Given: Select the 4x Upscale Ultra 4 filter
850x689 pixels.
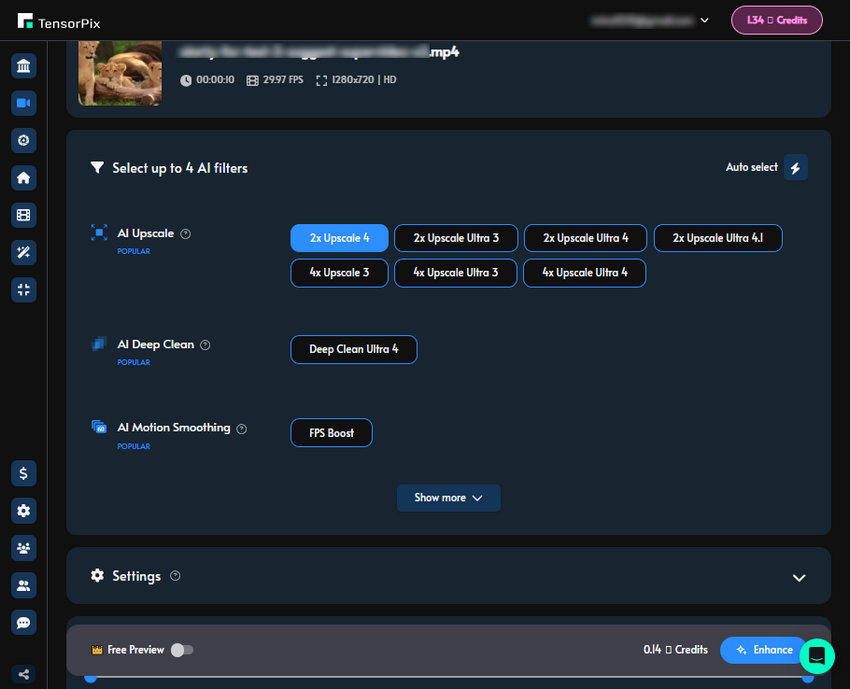Looking at the screenshot, I should point(584,273).
